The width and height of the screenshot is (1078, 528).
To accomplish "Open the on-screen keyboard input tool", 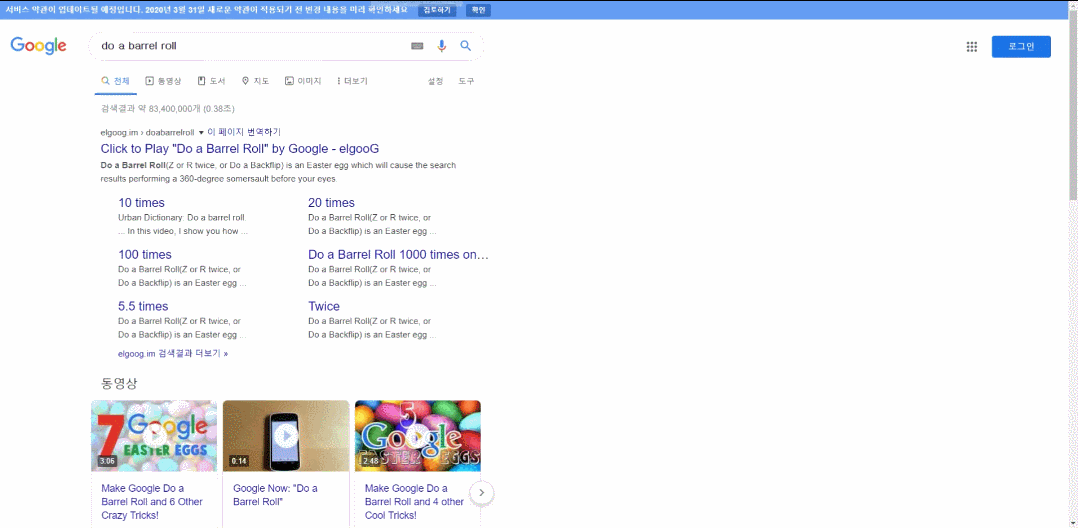I will 417,46.
